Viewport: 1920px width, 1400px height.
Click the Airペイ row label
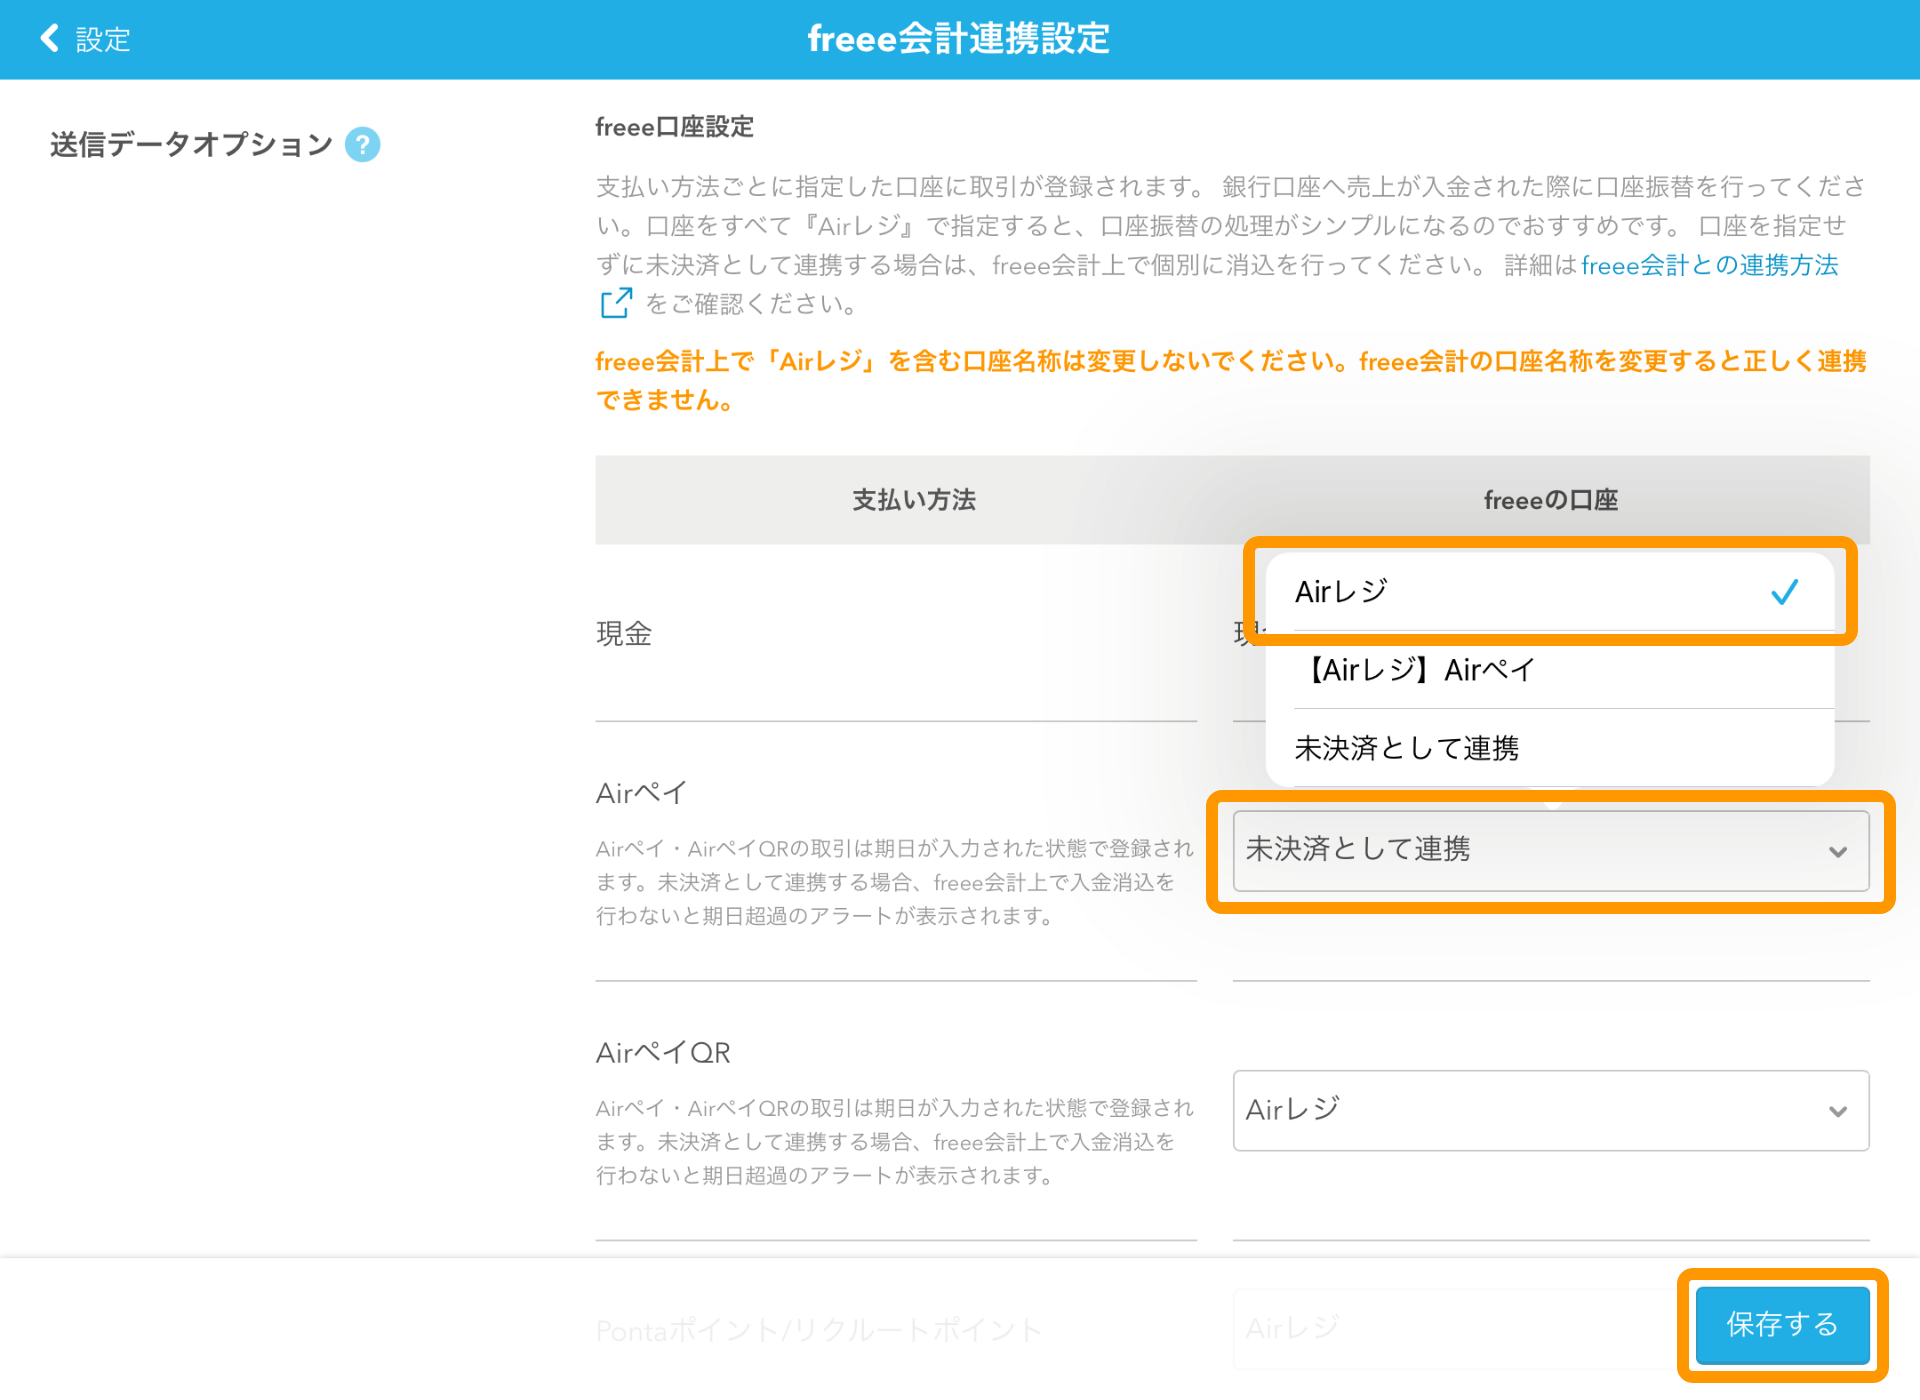click(641, 793)
